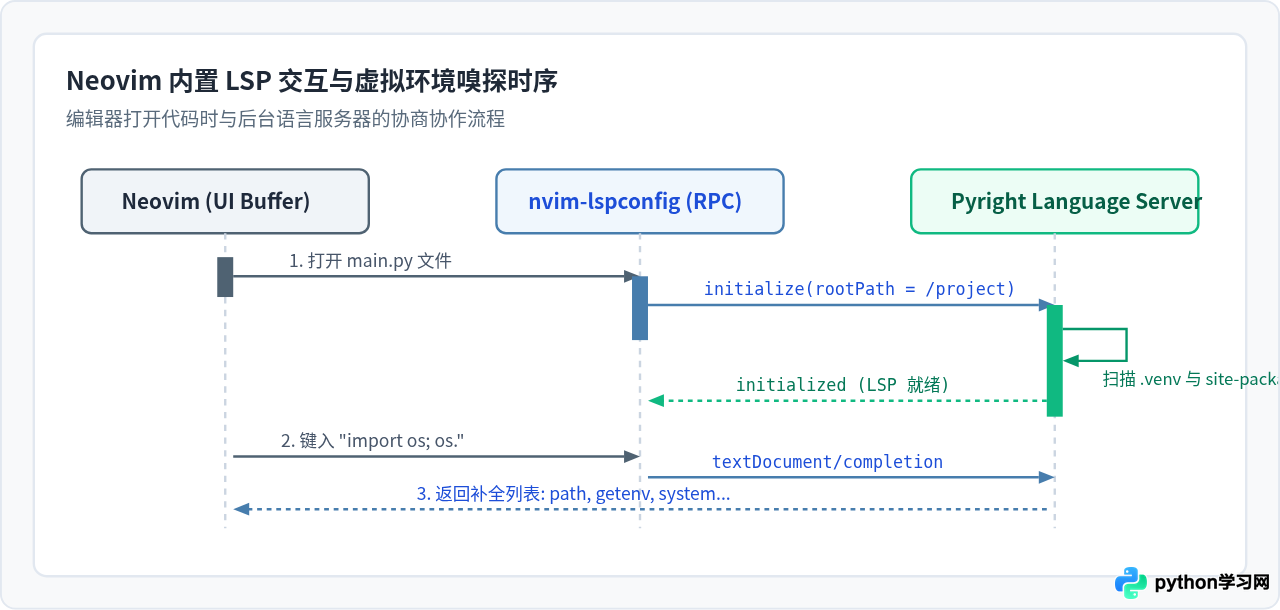
Task: Click the label 'initialize(rootPath = /project)'
Action: (860, 289)
